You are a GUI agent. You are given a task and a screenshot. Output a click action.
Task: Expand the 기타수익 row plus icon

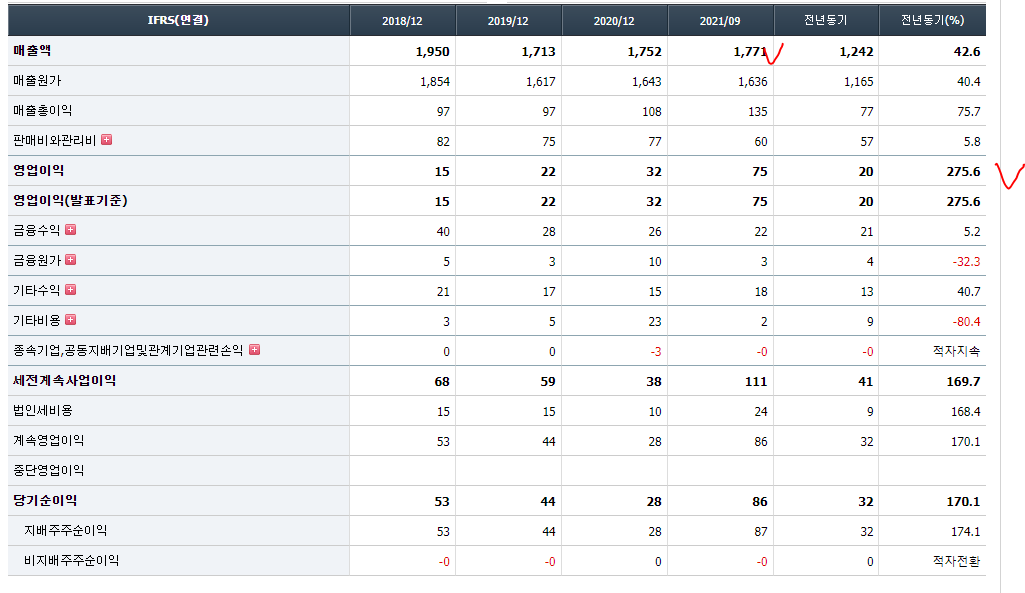(71, 290)
